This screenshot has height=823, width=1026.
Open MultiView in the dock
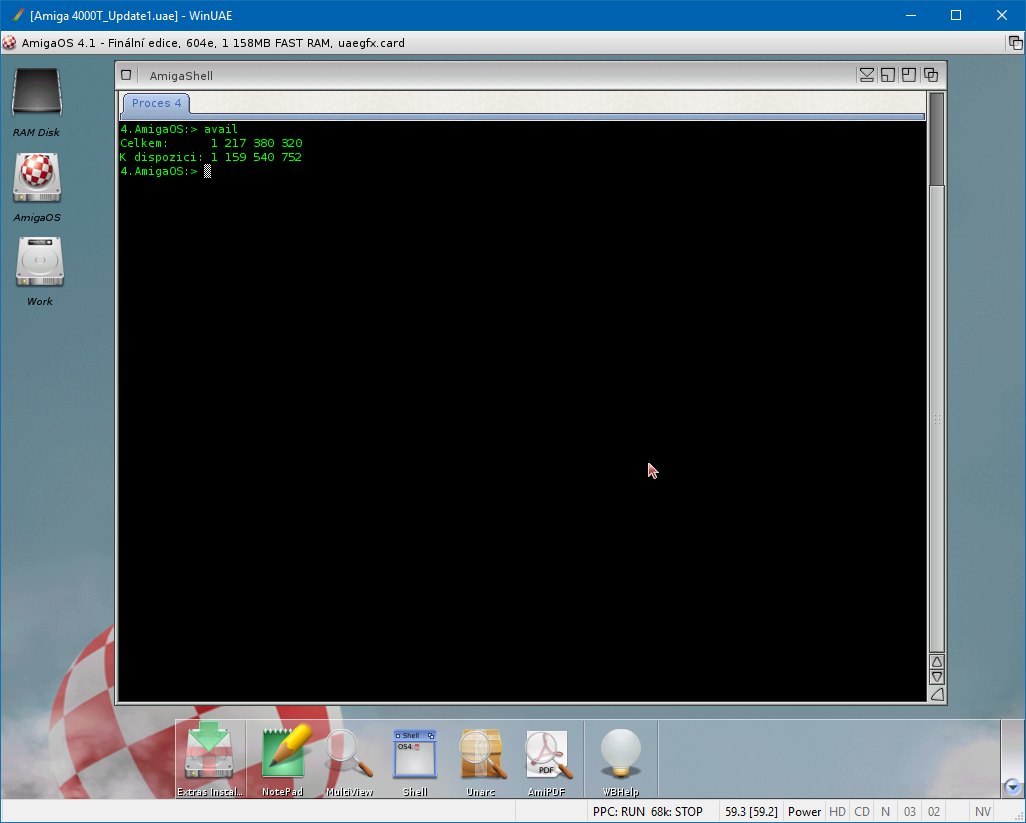[x=349, y=754]
